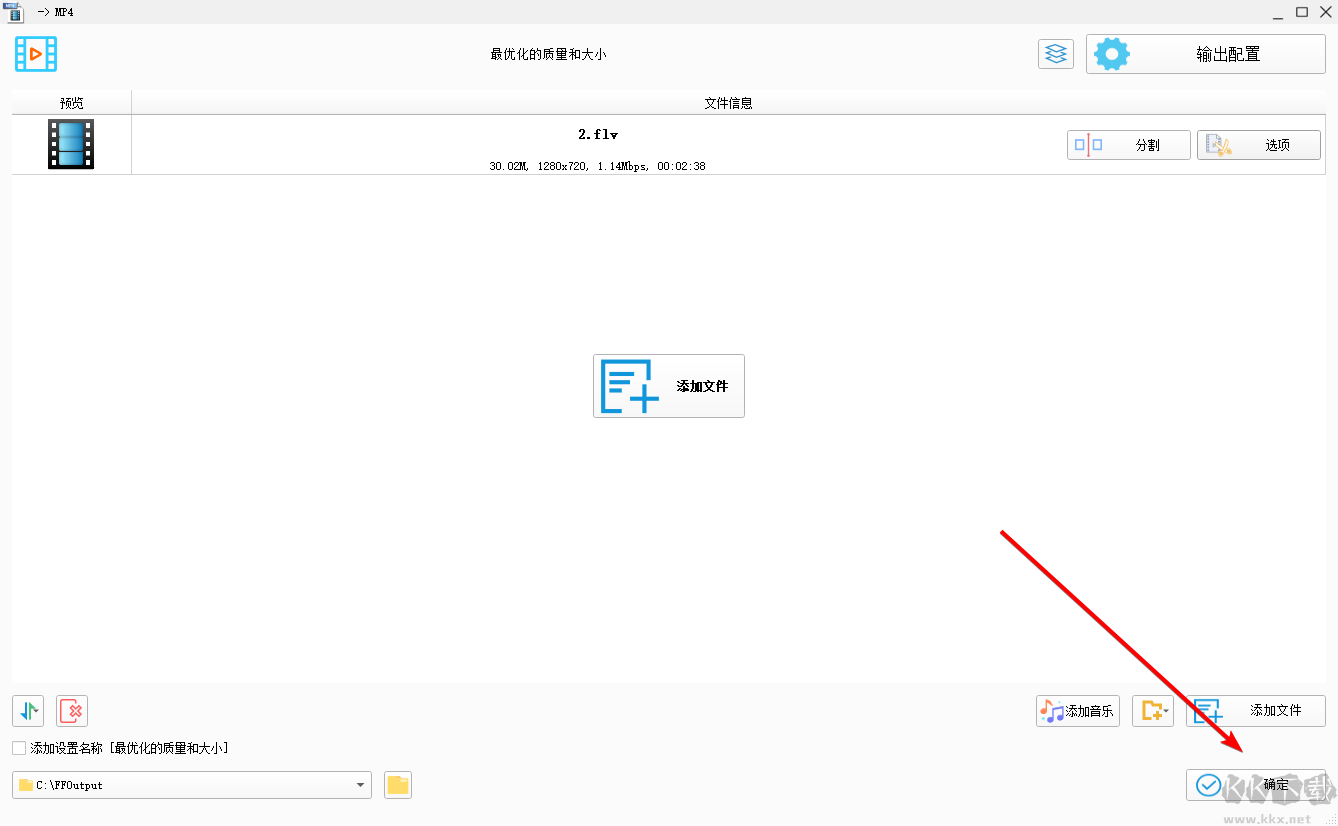Screen dimensions: 1338x826
Task: Click the green-blue sort arrows icon
Action: click(25, 709)
